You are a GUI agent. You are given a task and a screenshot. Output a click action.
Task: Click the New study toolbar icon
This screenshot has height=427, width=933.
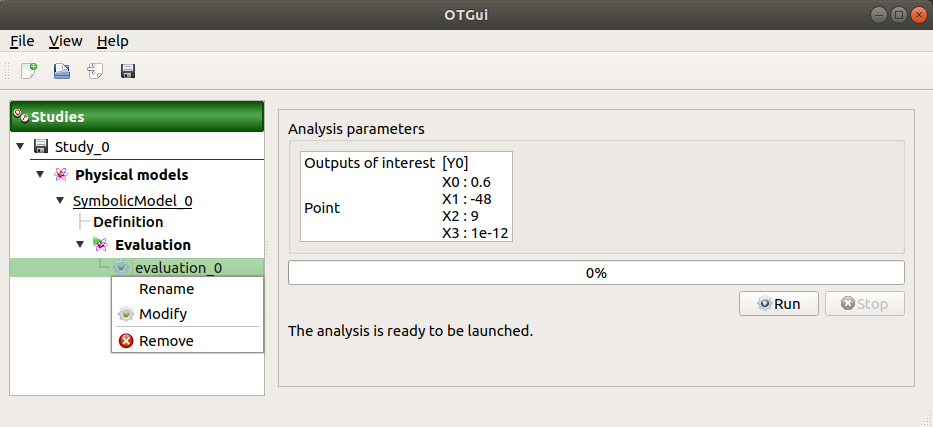point(29,71)
